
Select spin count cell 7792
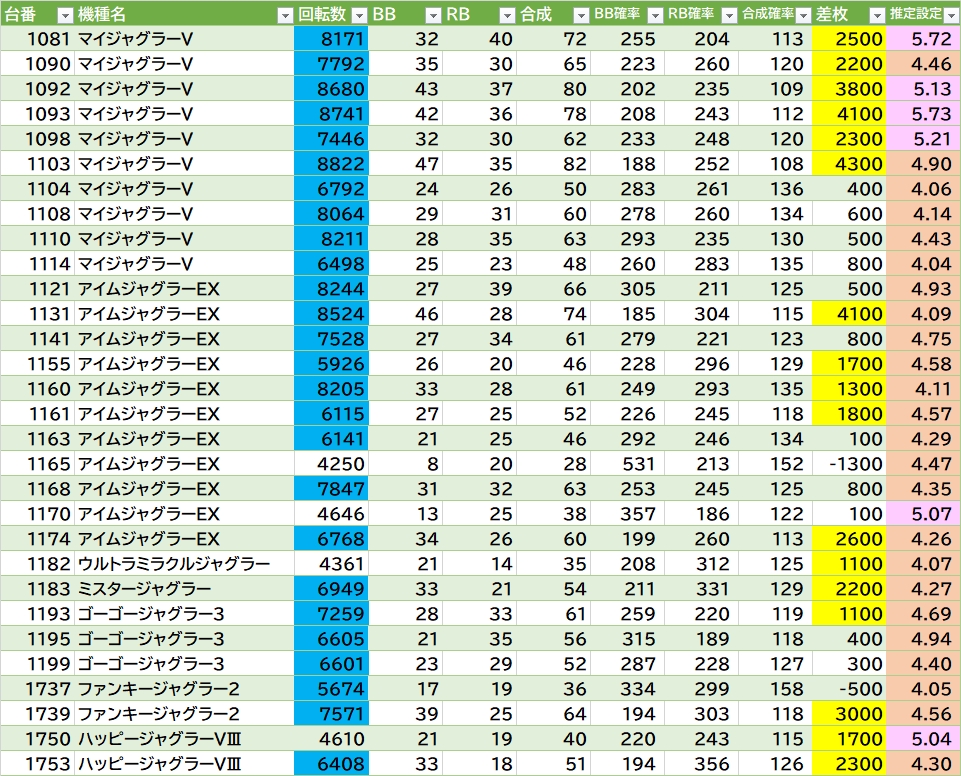pyautogui.click(x=331, y=64)
